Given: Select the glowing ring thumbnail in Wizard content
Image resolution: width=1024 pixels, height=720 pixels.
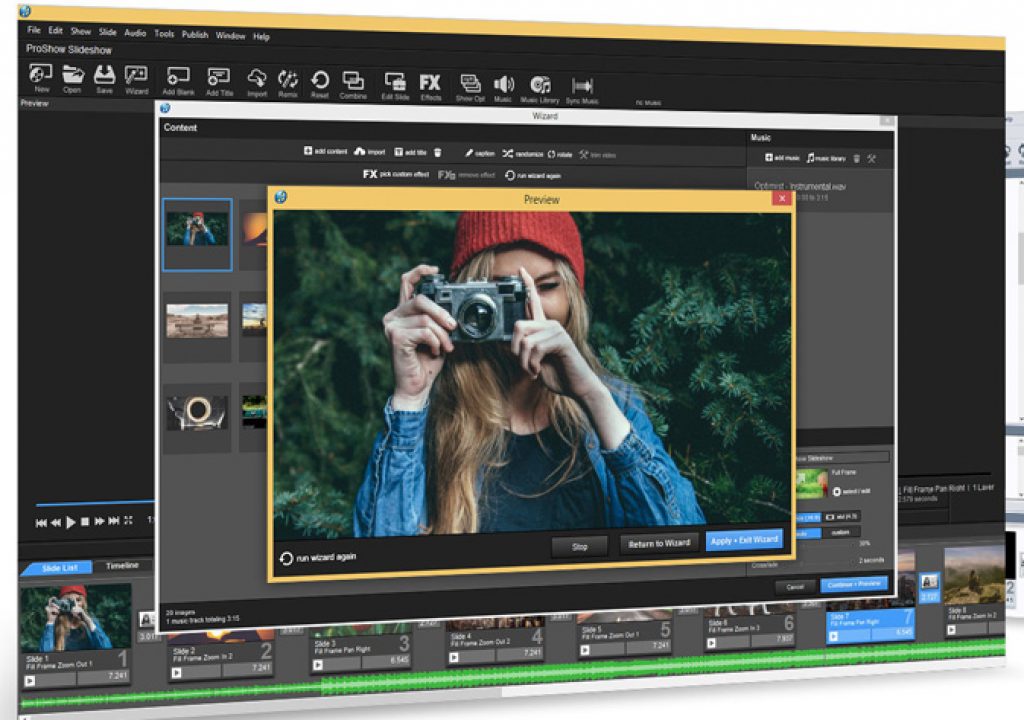Looking at the screenshot, I should (x=198, y=416).
